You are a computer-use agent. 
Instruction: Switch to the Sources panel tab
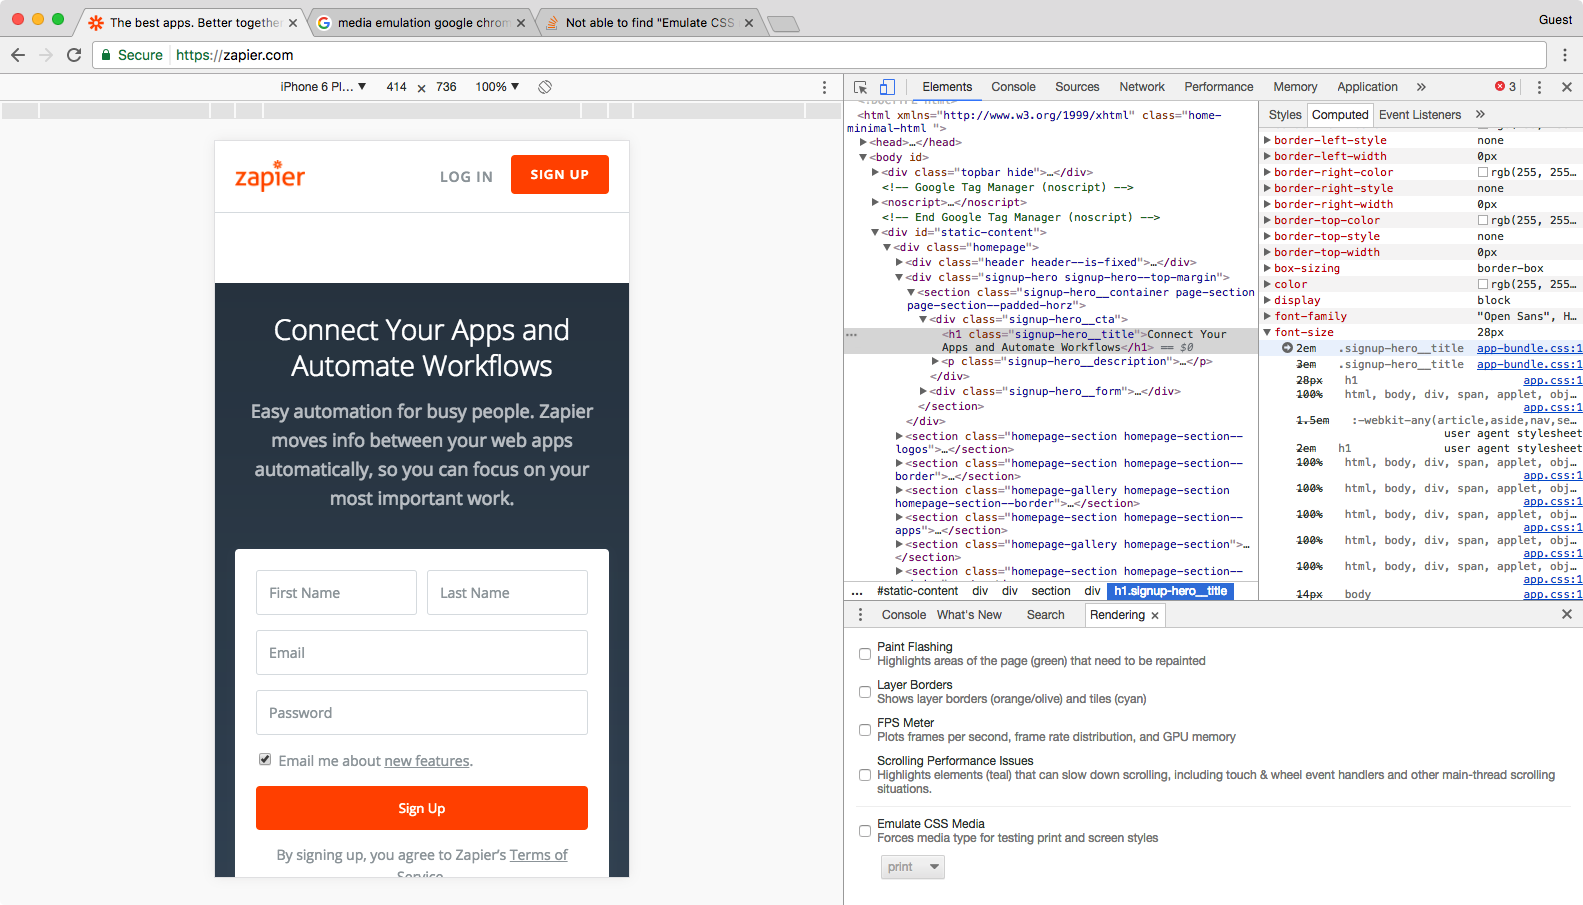1077,87
